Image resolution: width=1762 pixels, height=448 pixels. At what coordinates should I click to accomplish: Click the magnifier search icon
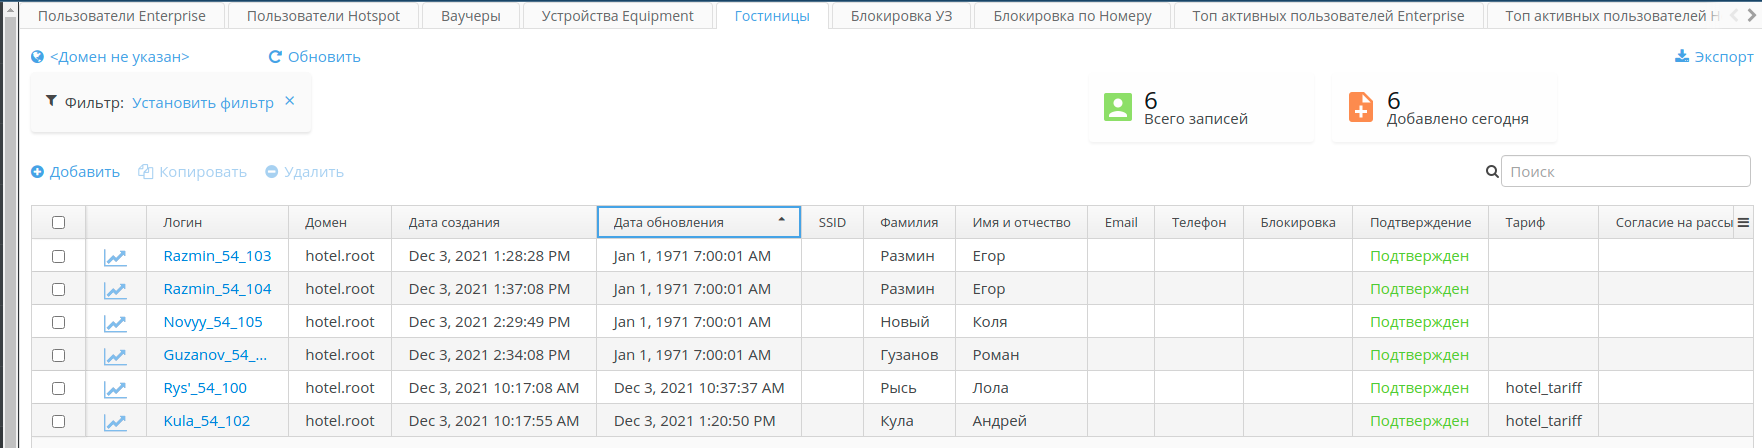pos(1492,172)
